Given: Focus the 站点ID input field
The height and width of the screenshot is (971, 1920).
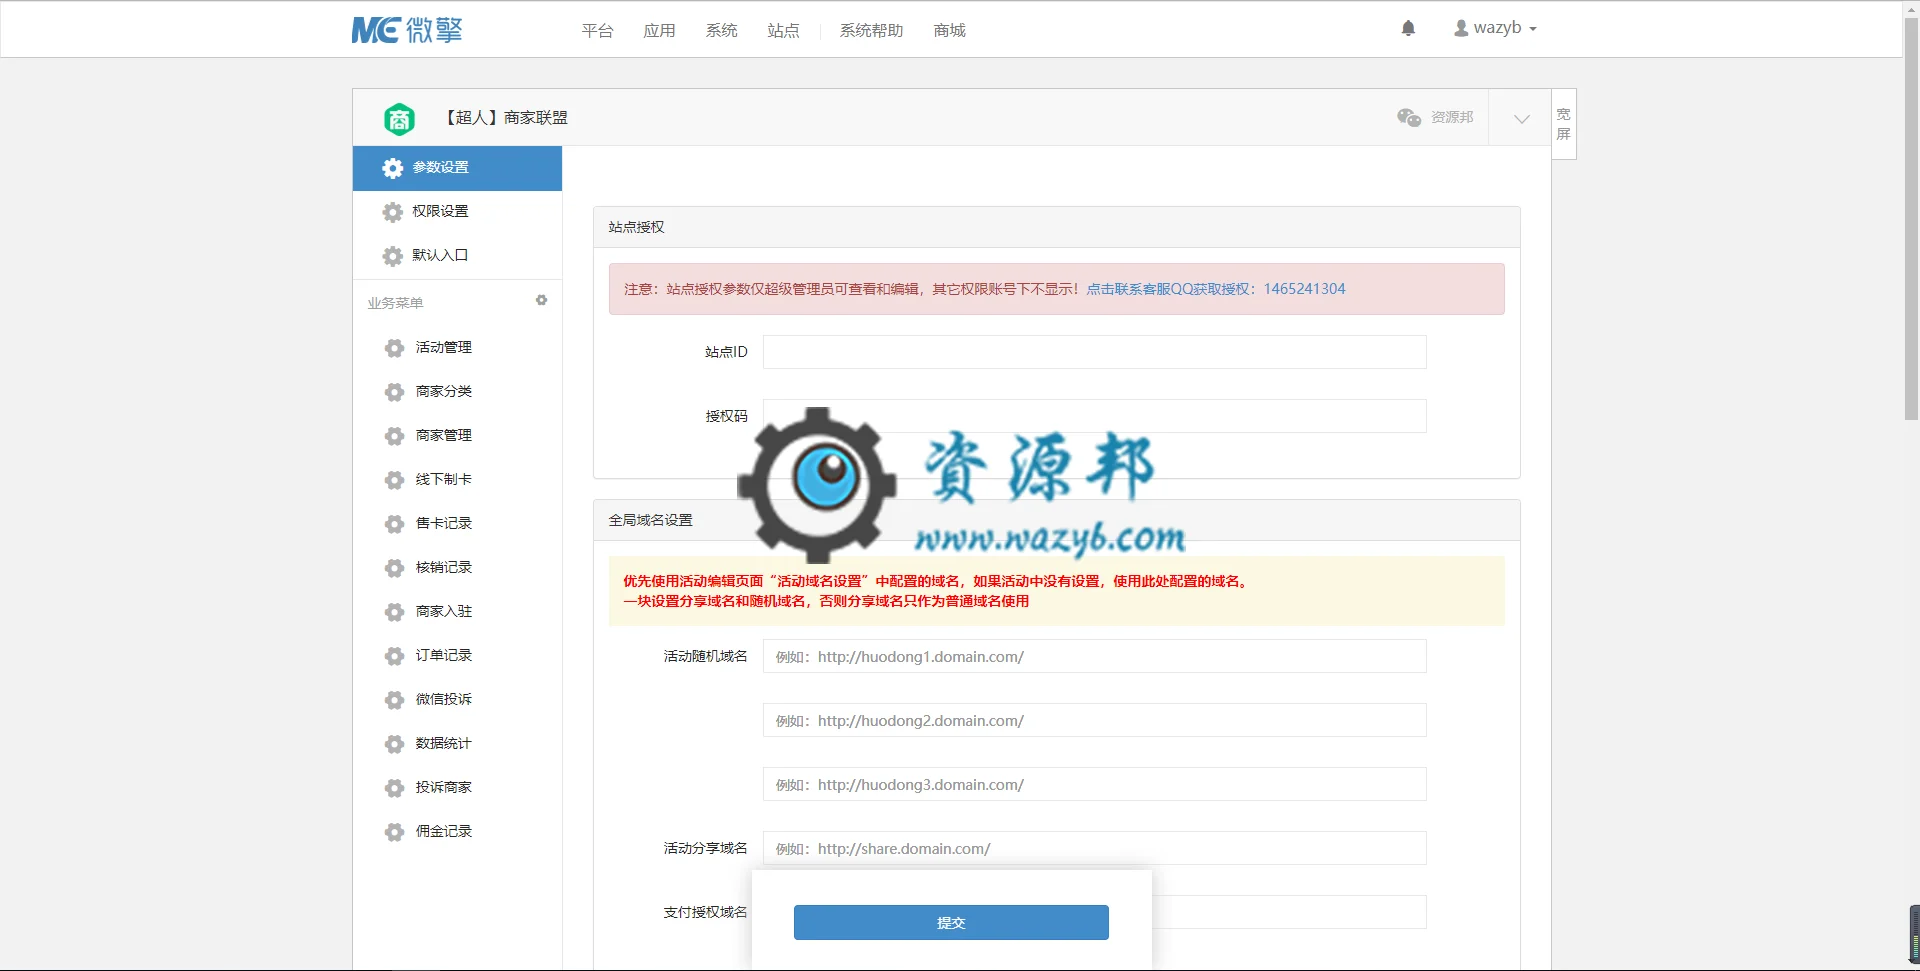Looking at the screenshot, I should [x=1094, y=352].
